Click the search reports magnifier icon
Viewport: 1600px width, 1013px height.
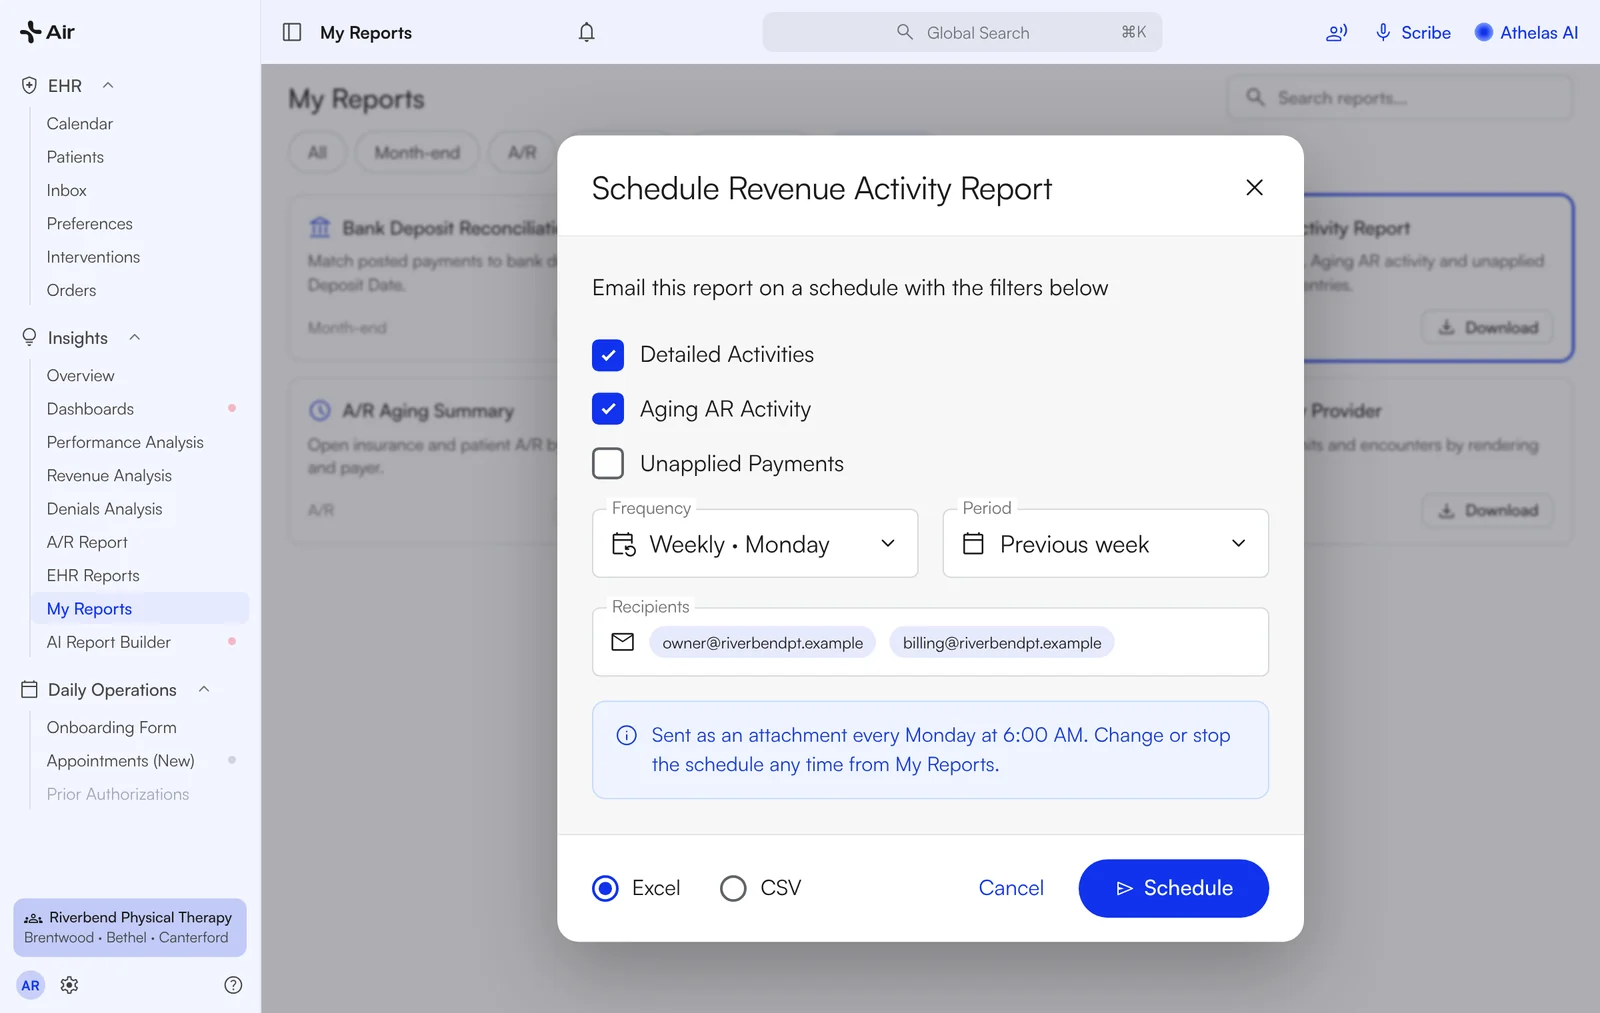1256,97
